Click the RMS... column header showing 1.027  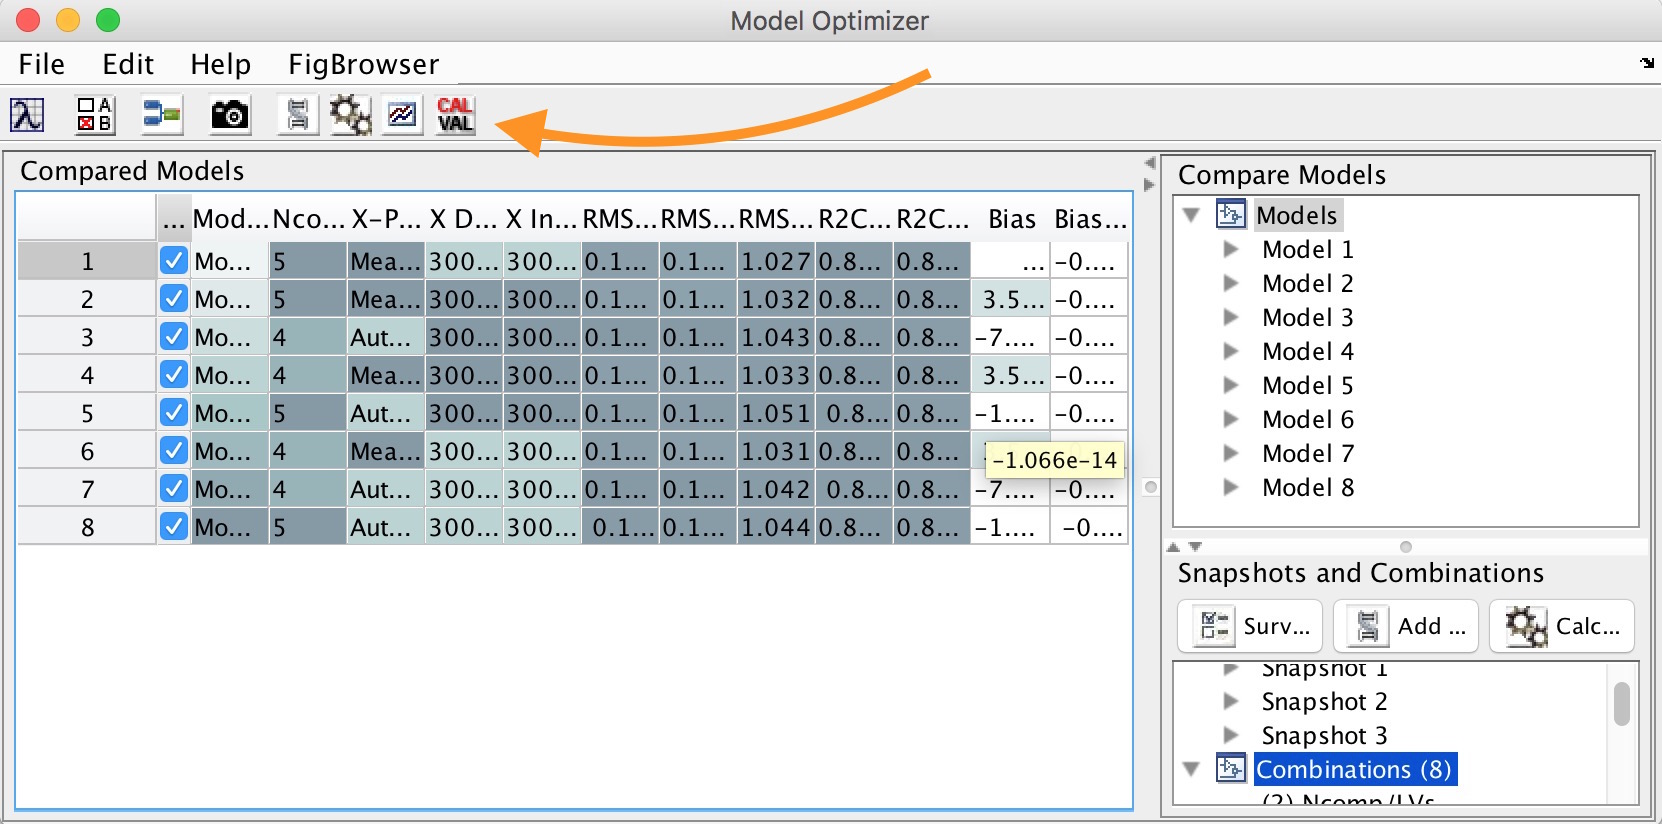[x=775, y=219]
